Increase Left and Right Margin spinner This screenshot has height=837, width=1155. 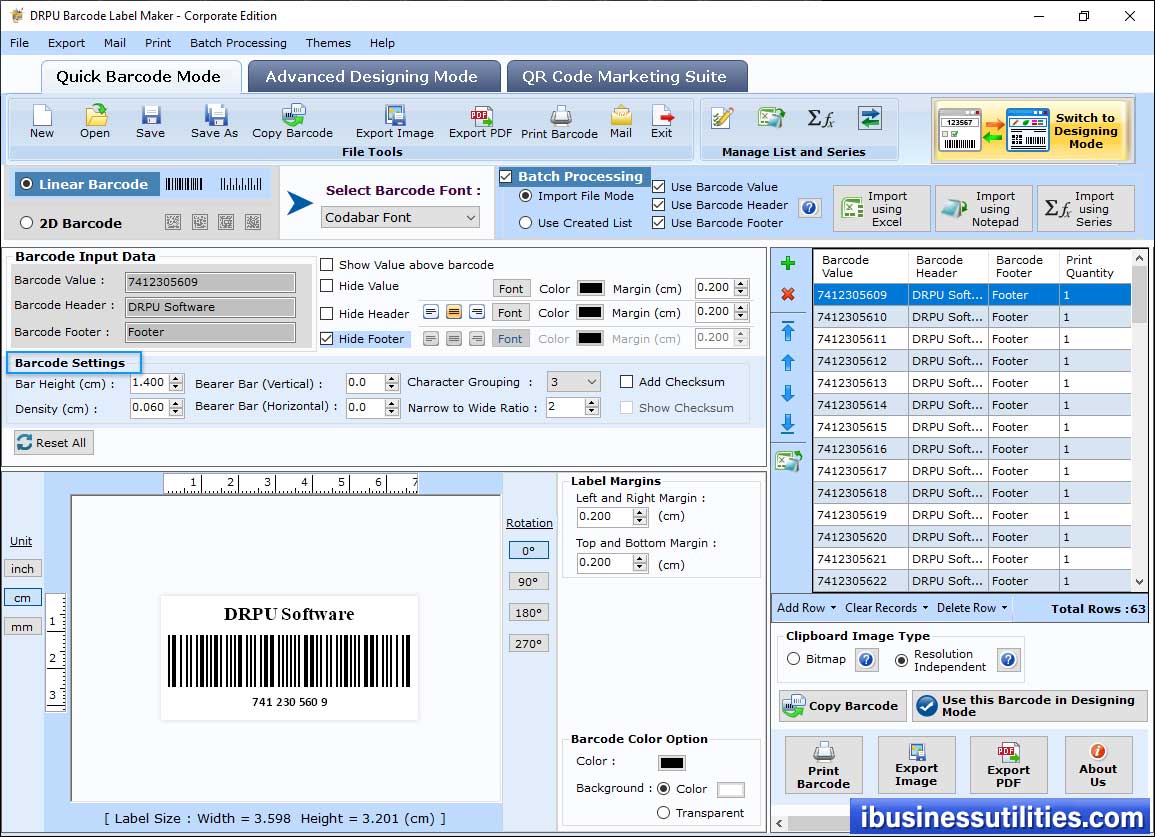click(640, 512)
